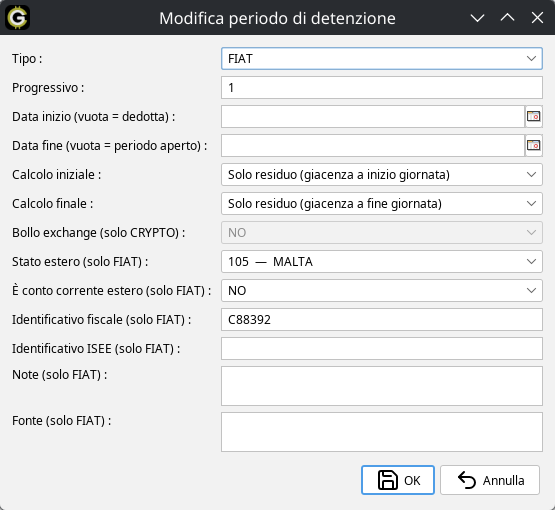Click the 'Tipo :' label

pos(27,58)
